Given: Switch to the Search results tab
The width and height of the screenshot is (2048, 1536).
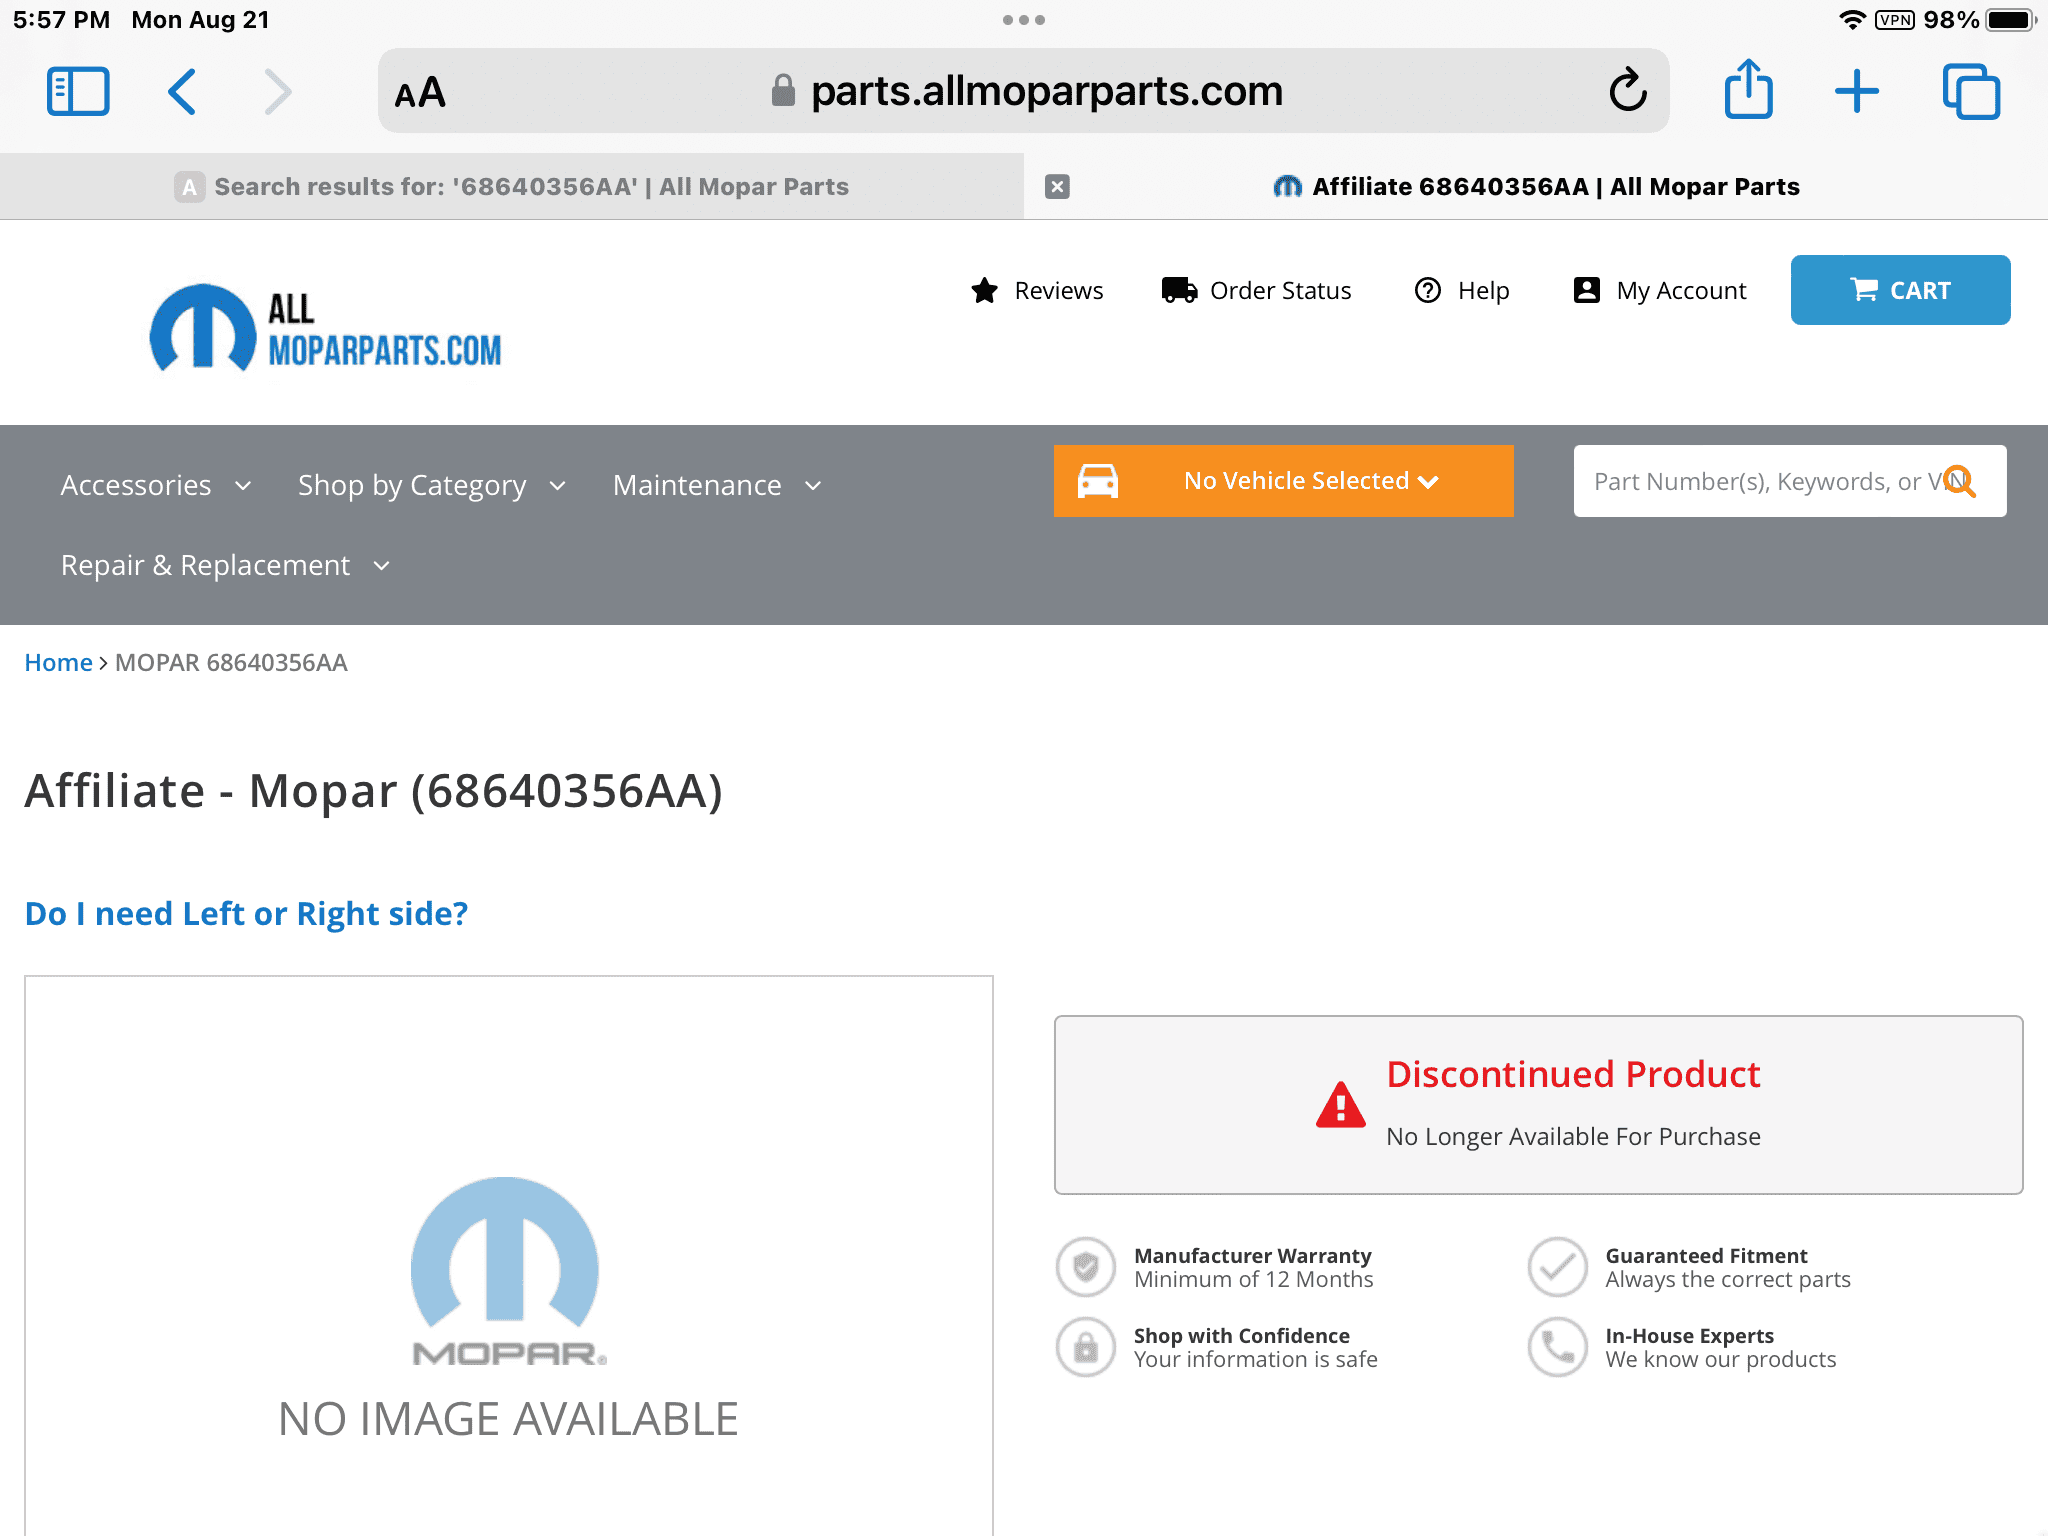Looking at the screenshot, I should click(x=512, y=187).
